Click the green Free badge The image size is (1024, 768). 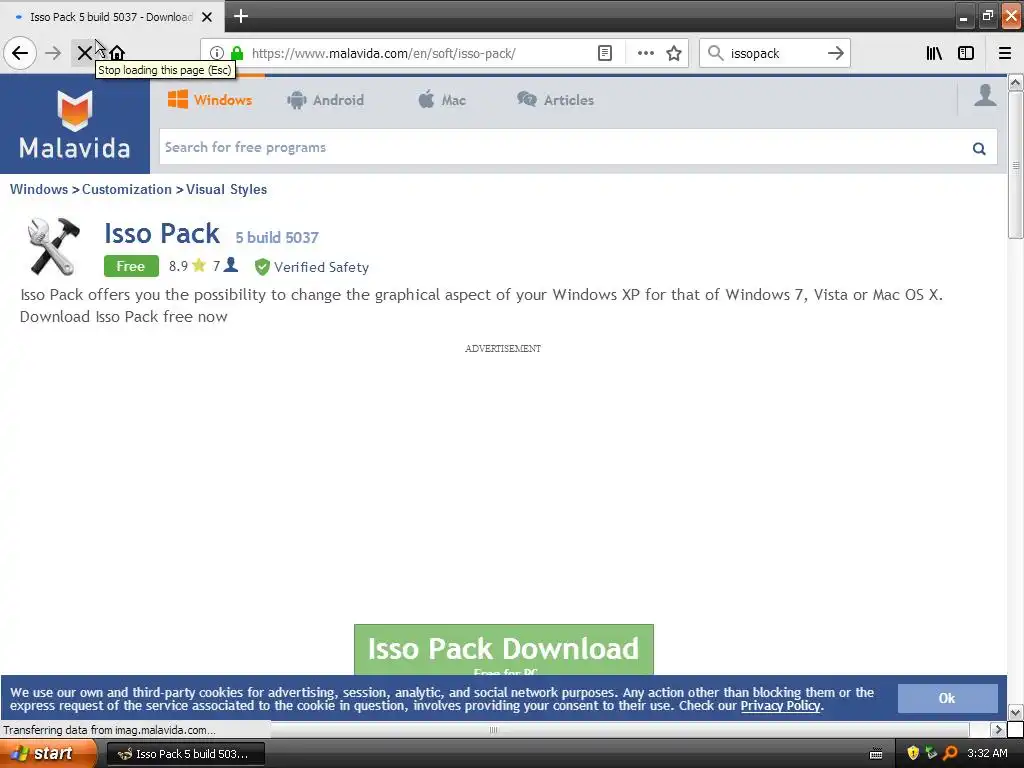tap(131, 266)
